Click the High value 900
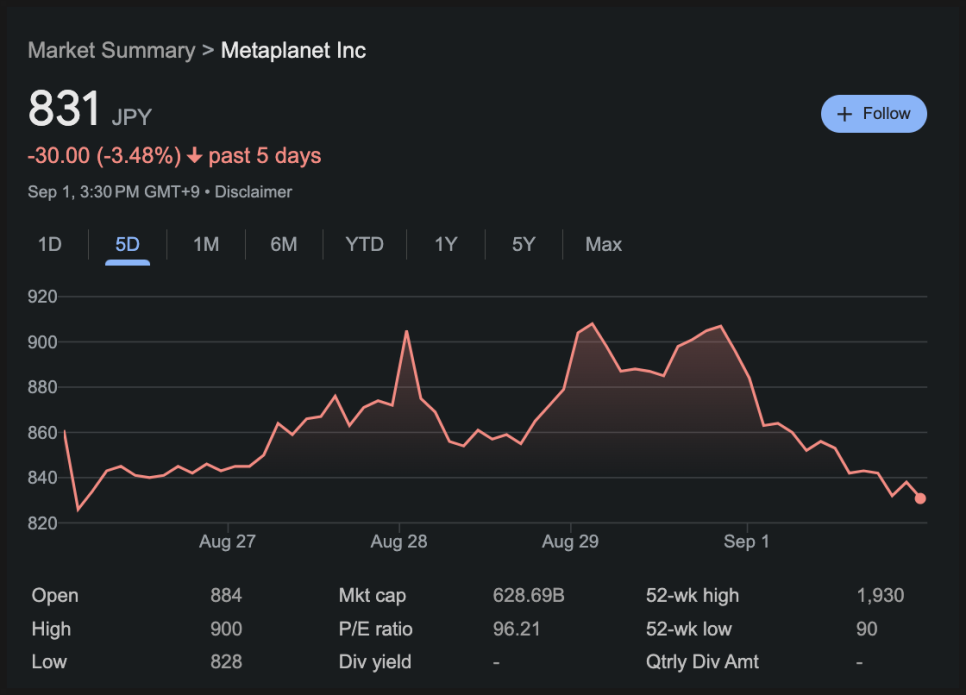 [226, 629]
